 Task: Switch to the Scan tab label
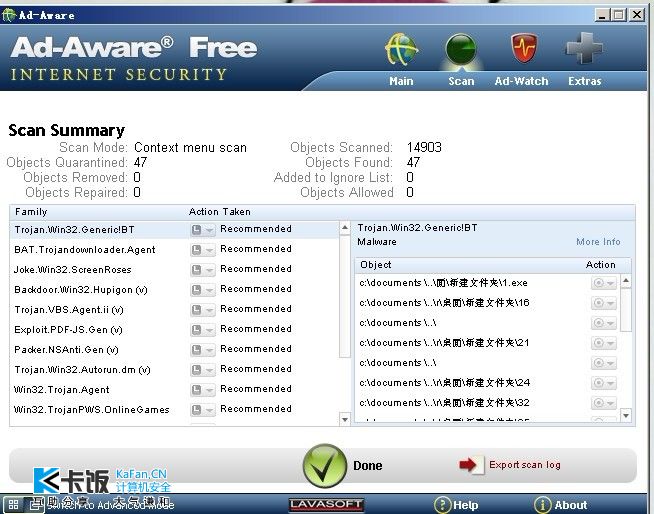click(461, 81)
